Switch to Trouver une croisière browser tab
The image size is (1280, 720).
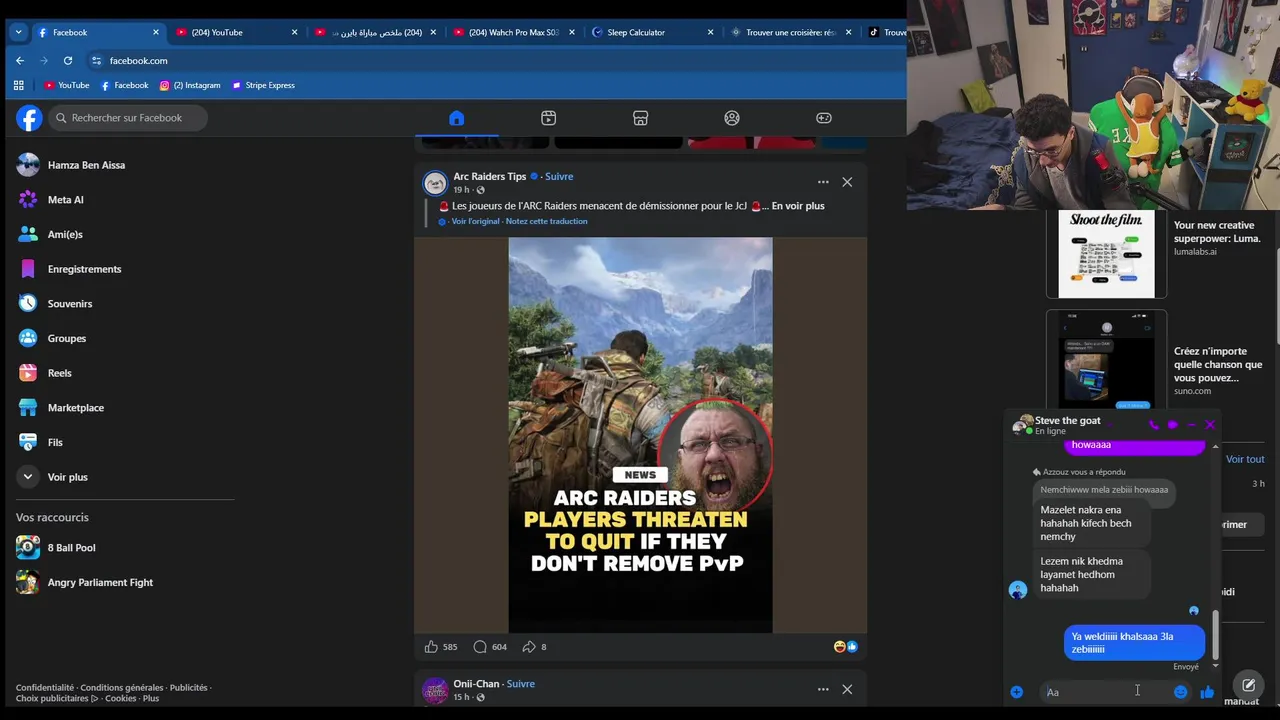(790, 32)
